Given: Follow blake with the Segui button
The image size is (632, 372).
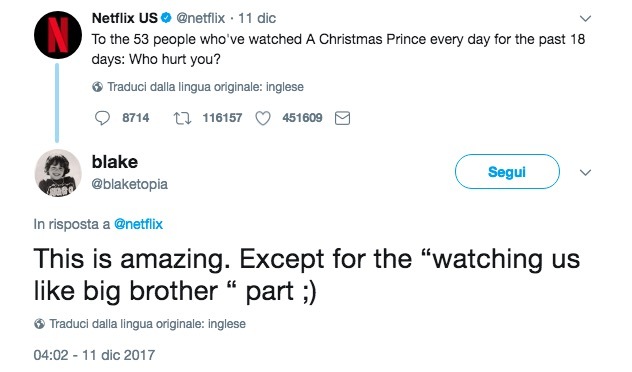Looking at the screenshot, I should click(x=507, y=172).
